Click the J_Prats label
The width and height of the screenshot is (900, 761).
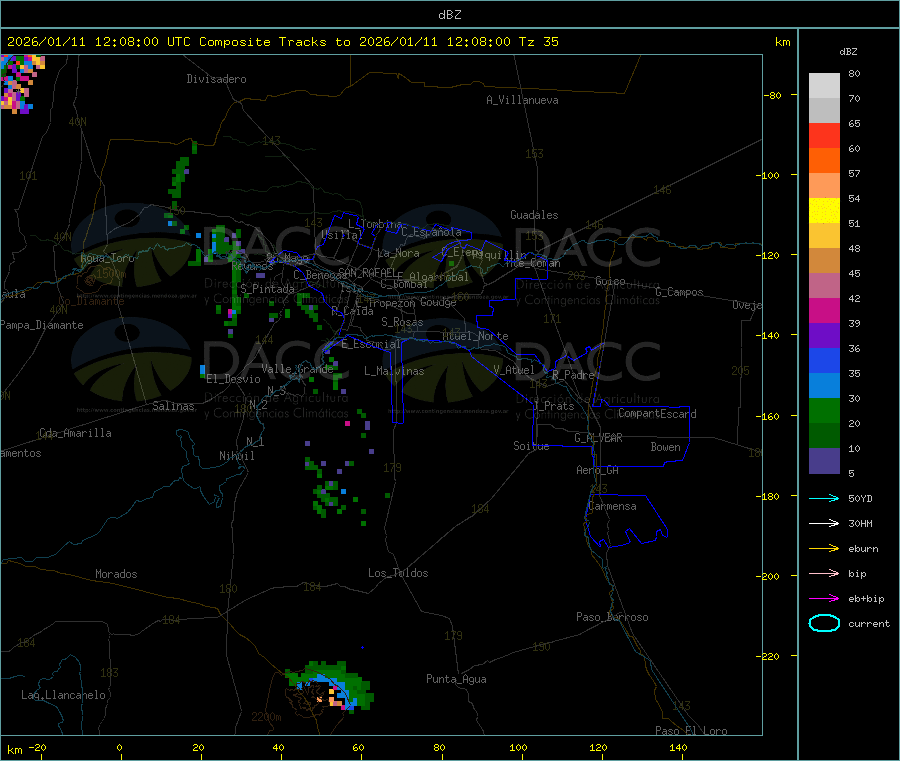tap(554, 406)
